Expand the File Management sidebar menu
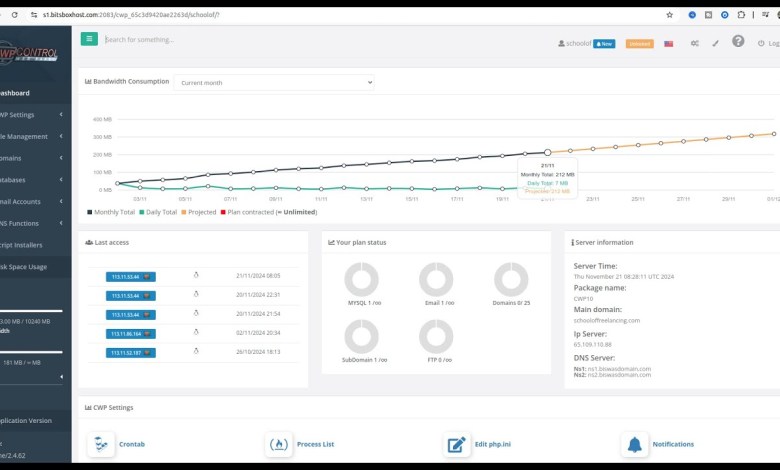The width and height of the screenshot is (780, 470). point(30,136)
